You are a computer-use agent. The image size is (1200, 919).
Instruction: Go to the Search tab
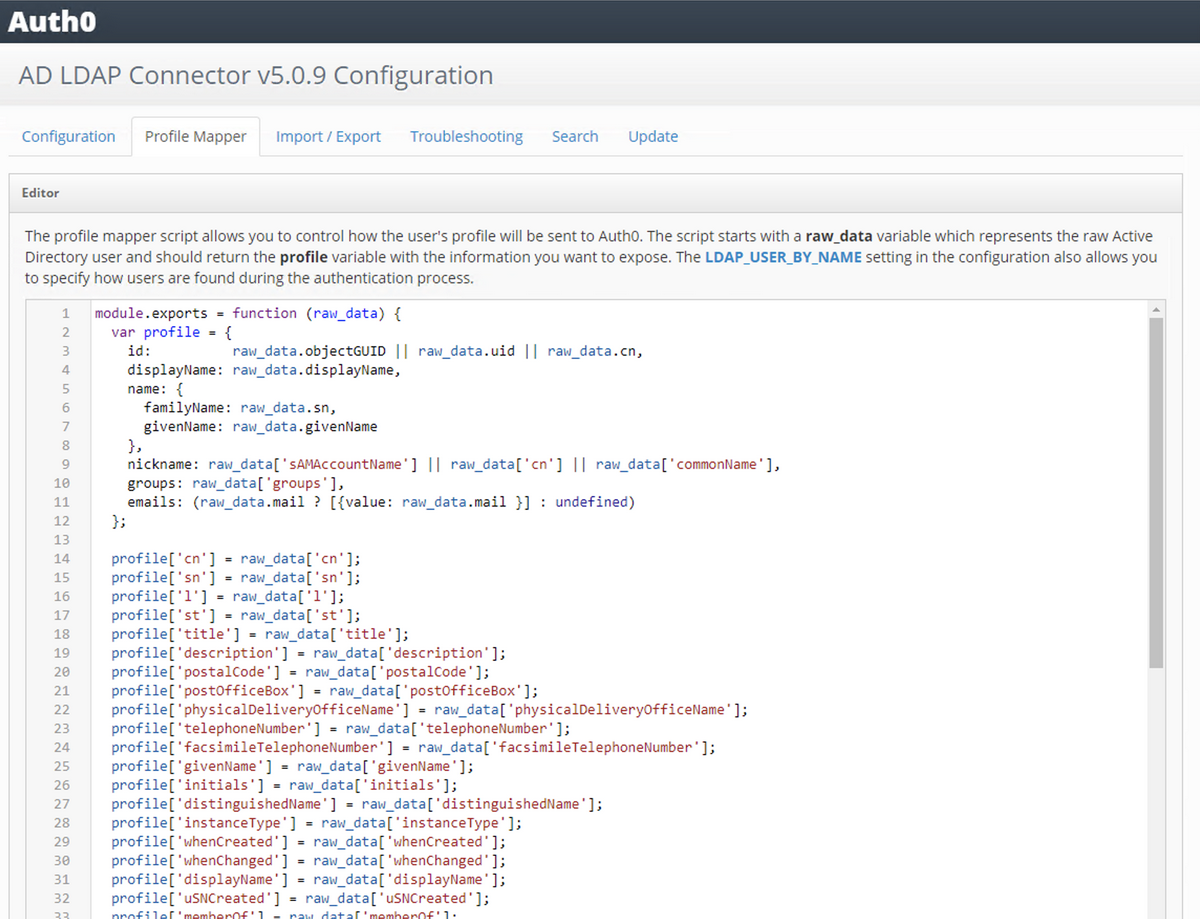575,136
